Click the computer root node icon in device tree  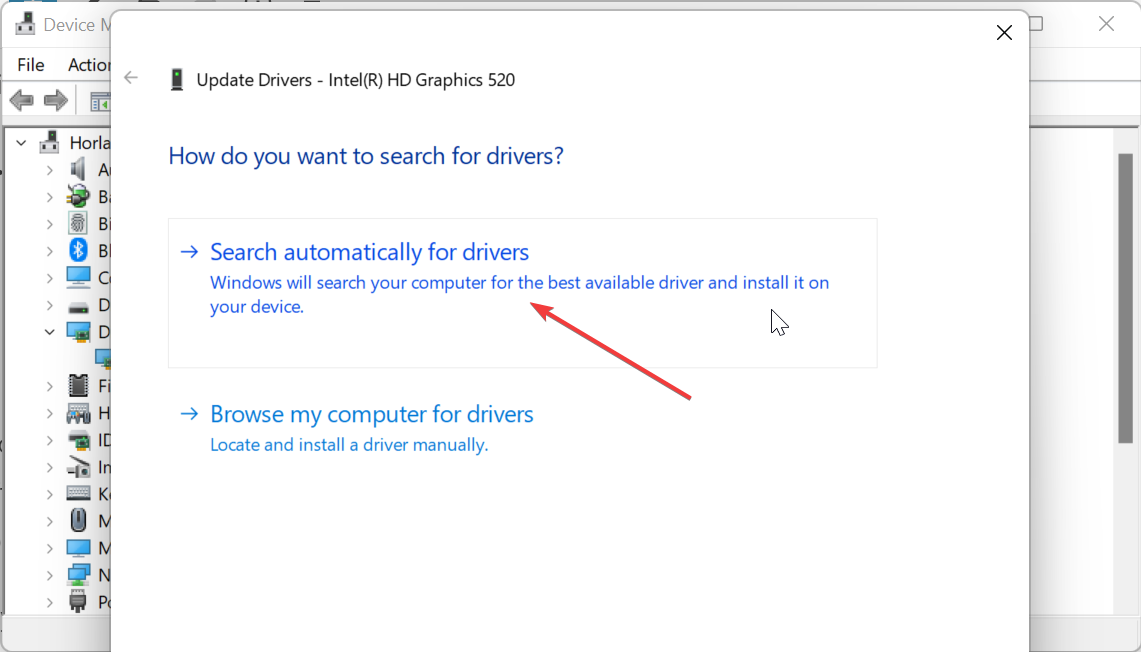point(49,142)
